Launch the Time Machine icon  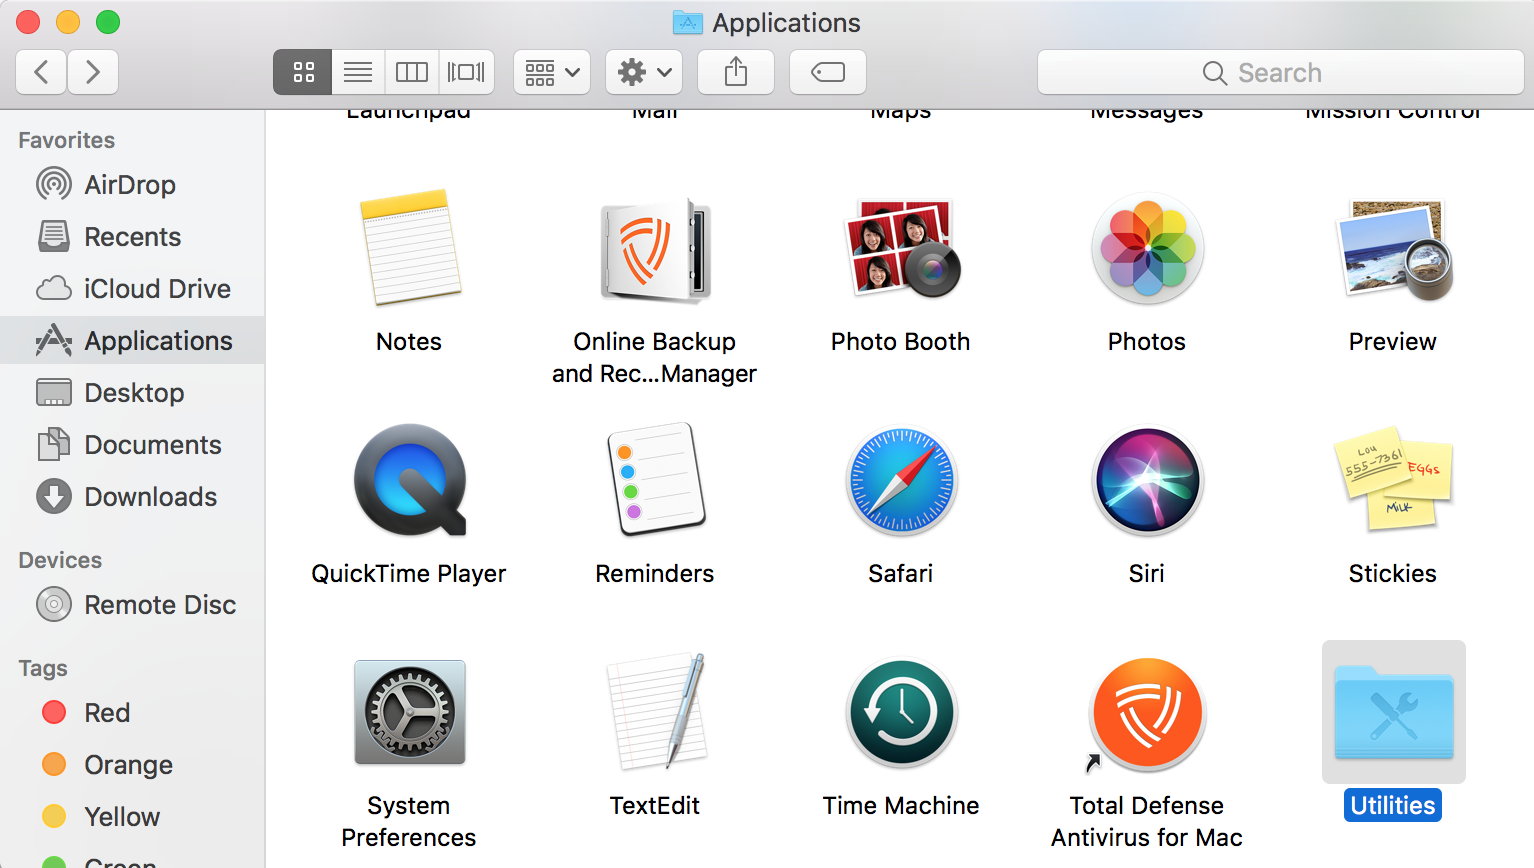pyautogui.click(x=901, y=713)
